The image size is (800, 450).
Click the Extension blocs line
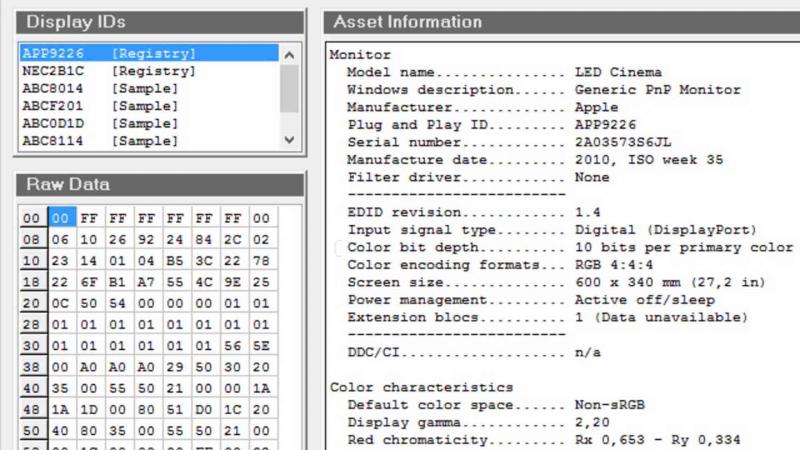coord(547,317)
